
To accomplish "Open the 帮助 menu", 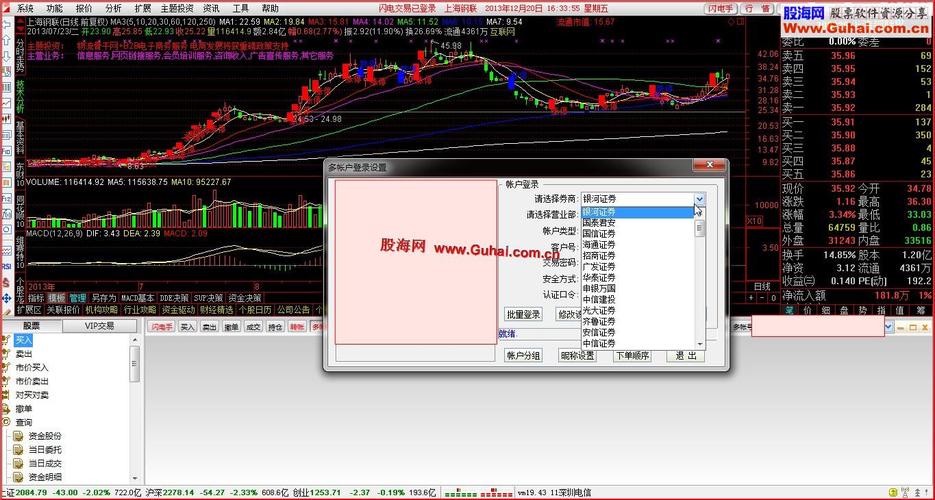I will pyautogui.click(x=270, y=8).
